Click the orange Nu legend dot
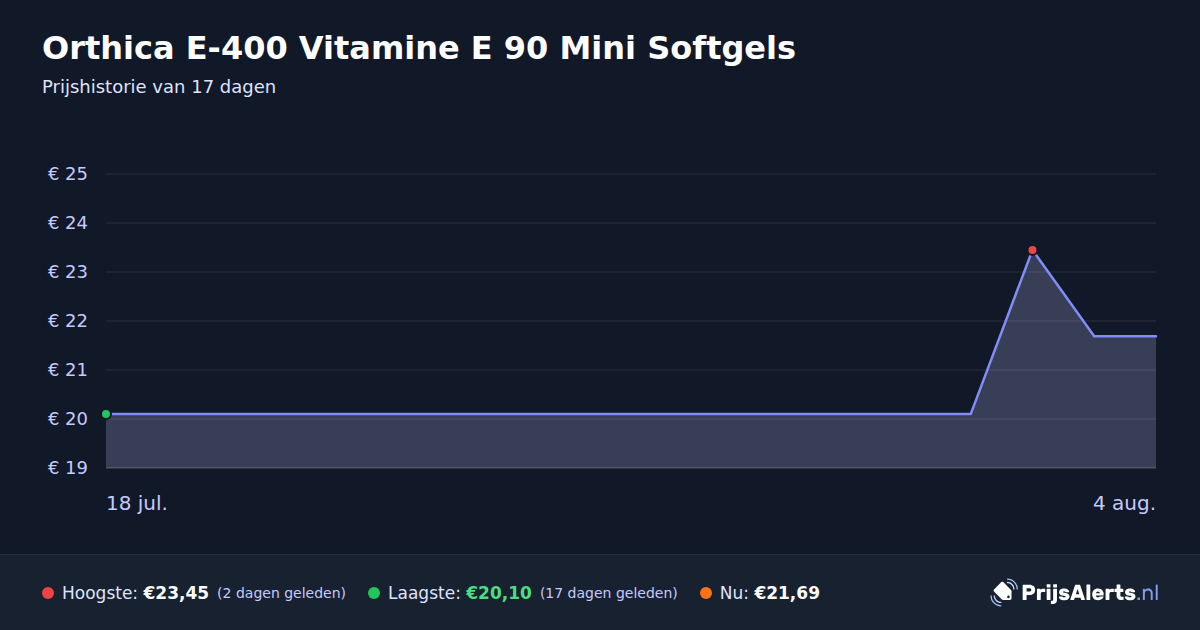Viewport: 1200px width, 630px height. coord(706,593)
